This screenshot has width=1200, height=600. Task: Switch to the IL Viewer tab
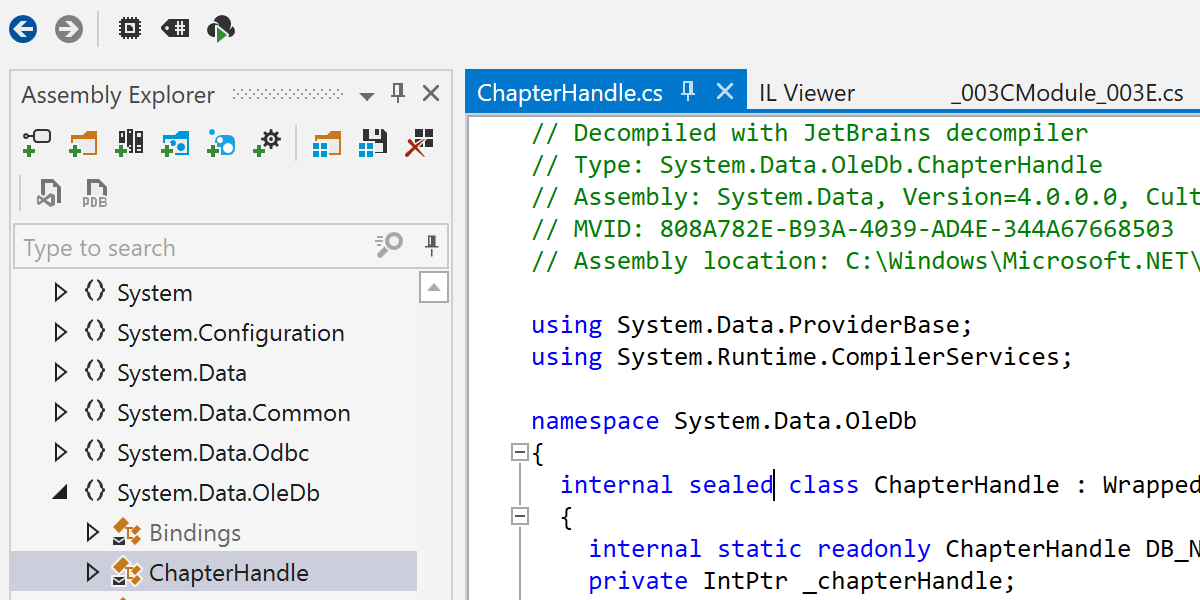click(807, 93)
